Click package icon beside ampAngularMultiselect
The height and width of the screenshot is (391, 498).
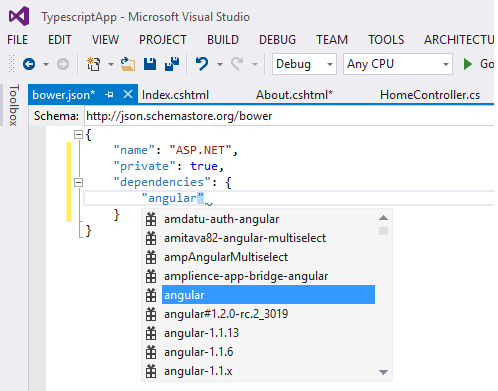151,257
